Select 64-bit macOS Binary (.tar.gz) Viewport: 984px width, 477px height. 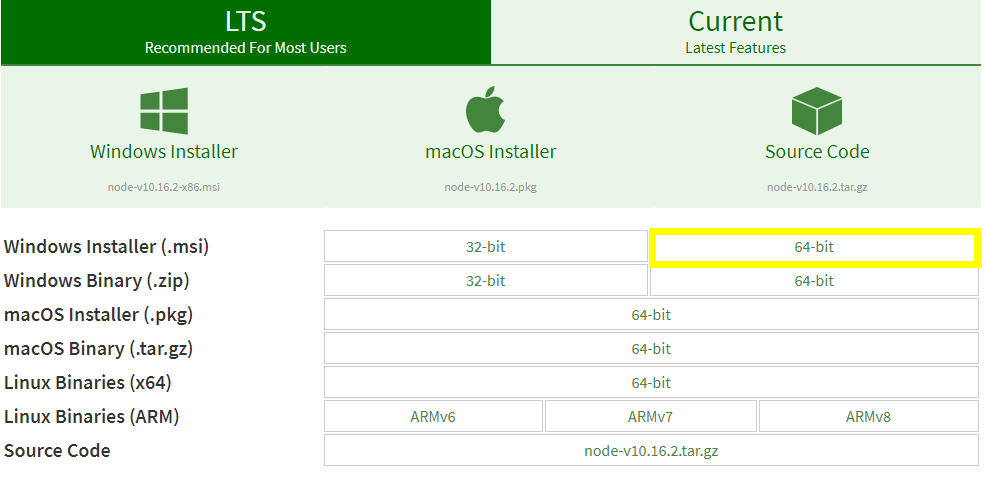(x=651, y=348)
